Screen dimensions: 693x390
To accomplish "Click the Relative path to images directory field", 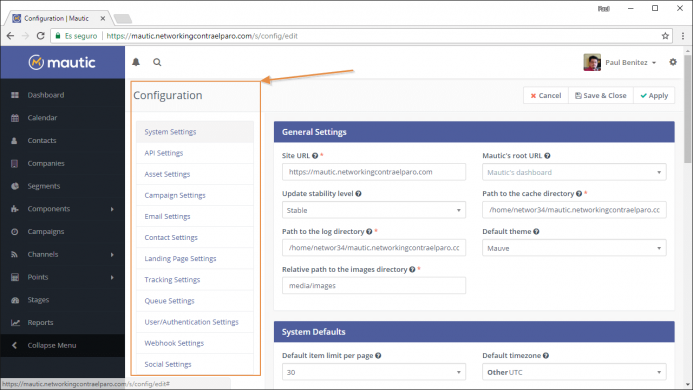I will click(374, 286).
